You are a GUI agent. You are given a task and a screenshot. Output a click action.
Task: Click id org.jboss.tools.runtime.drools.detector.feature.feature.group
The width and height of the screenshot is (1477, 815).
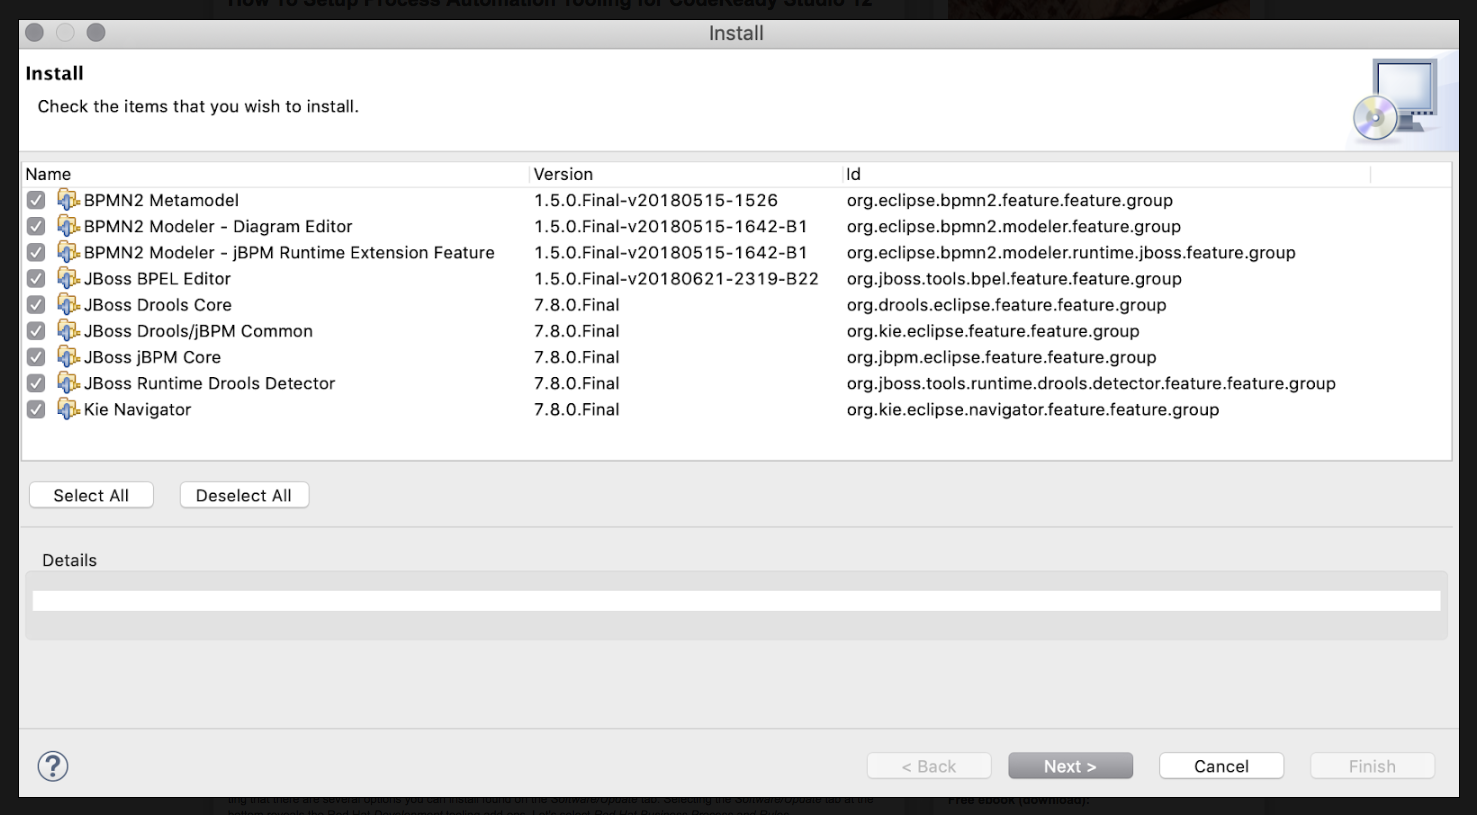coord(1091,382)
